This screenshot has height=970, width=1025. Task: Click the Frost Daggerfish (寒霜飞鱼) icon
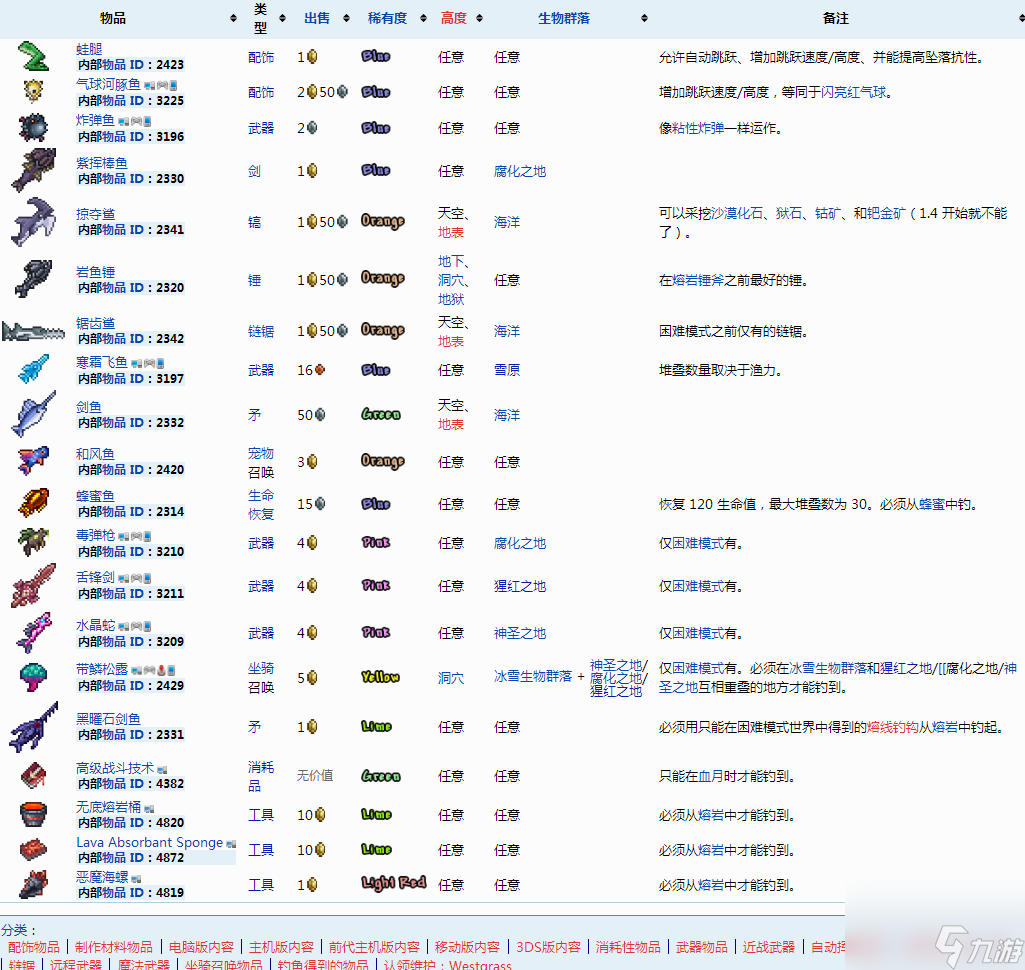[x=33, y=369]
